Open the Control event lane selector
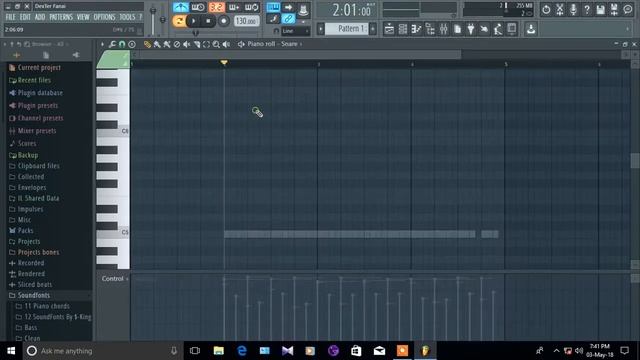Viewport: 640px width, 360px height. click(115, 279)
